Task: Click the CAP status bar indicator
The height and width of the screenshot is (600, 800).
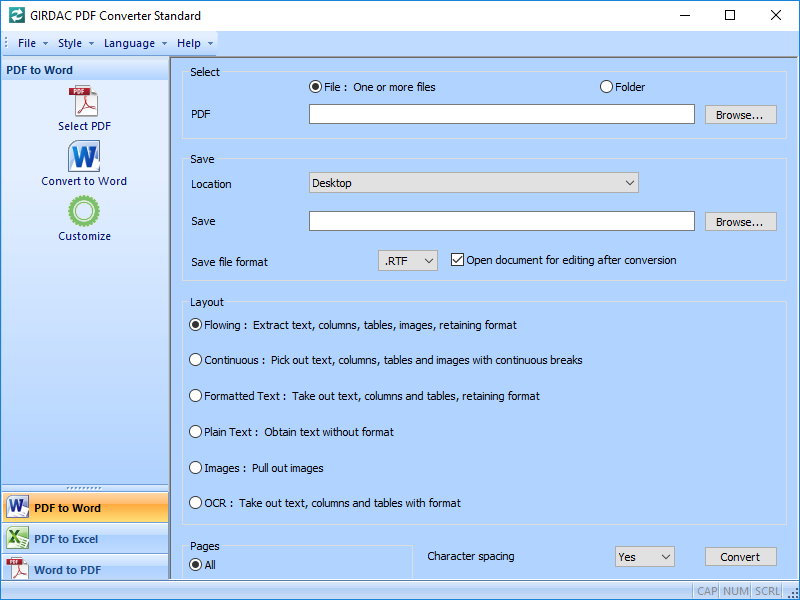Action: pyautogui.click(x=707, y=591)
